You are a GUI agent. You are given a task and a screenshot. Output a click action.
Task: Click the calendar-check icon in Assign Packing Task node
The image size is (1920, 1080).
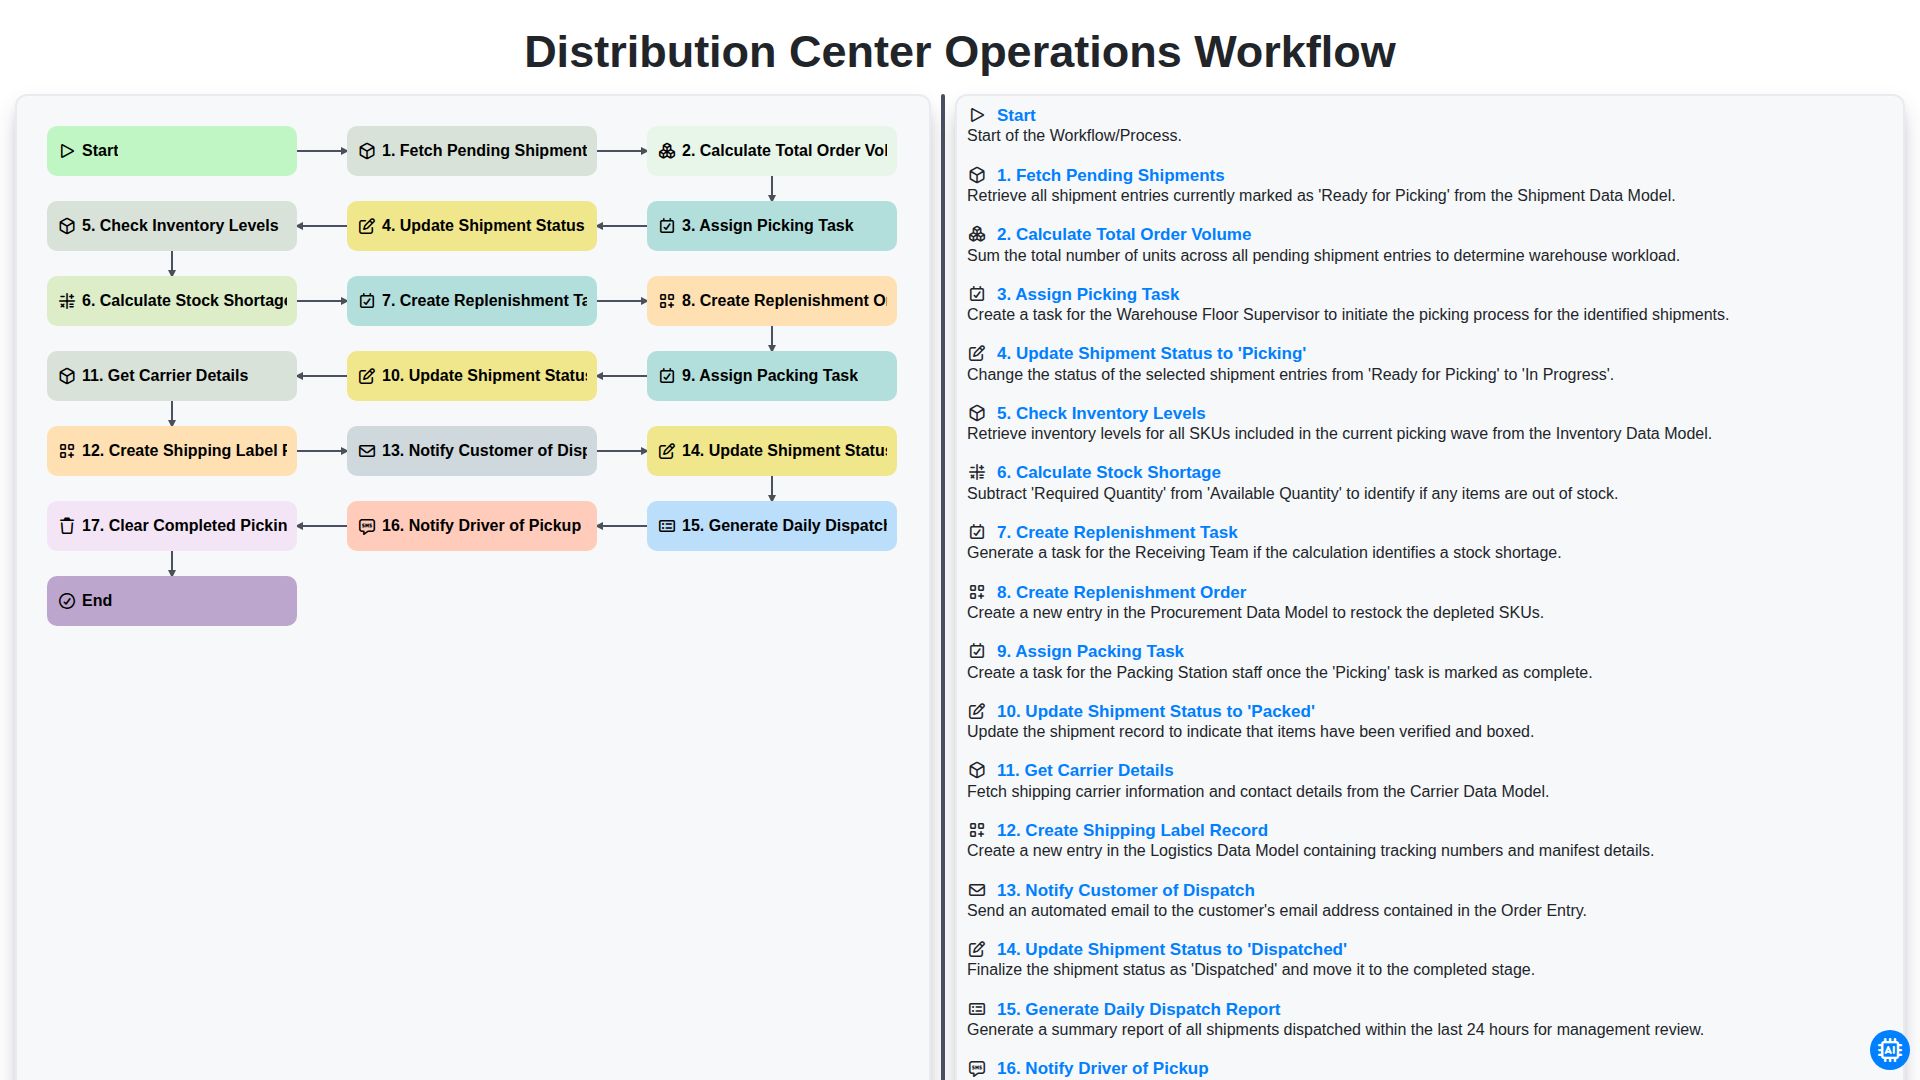[667, 376]
